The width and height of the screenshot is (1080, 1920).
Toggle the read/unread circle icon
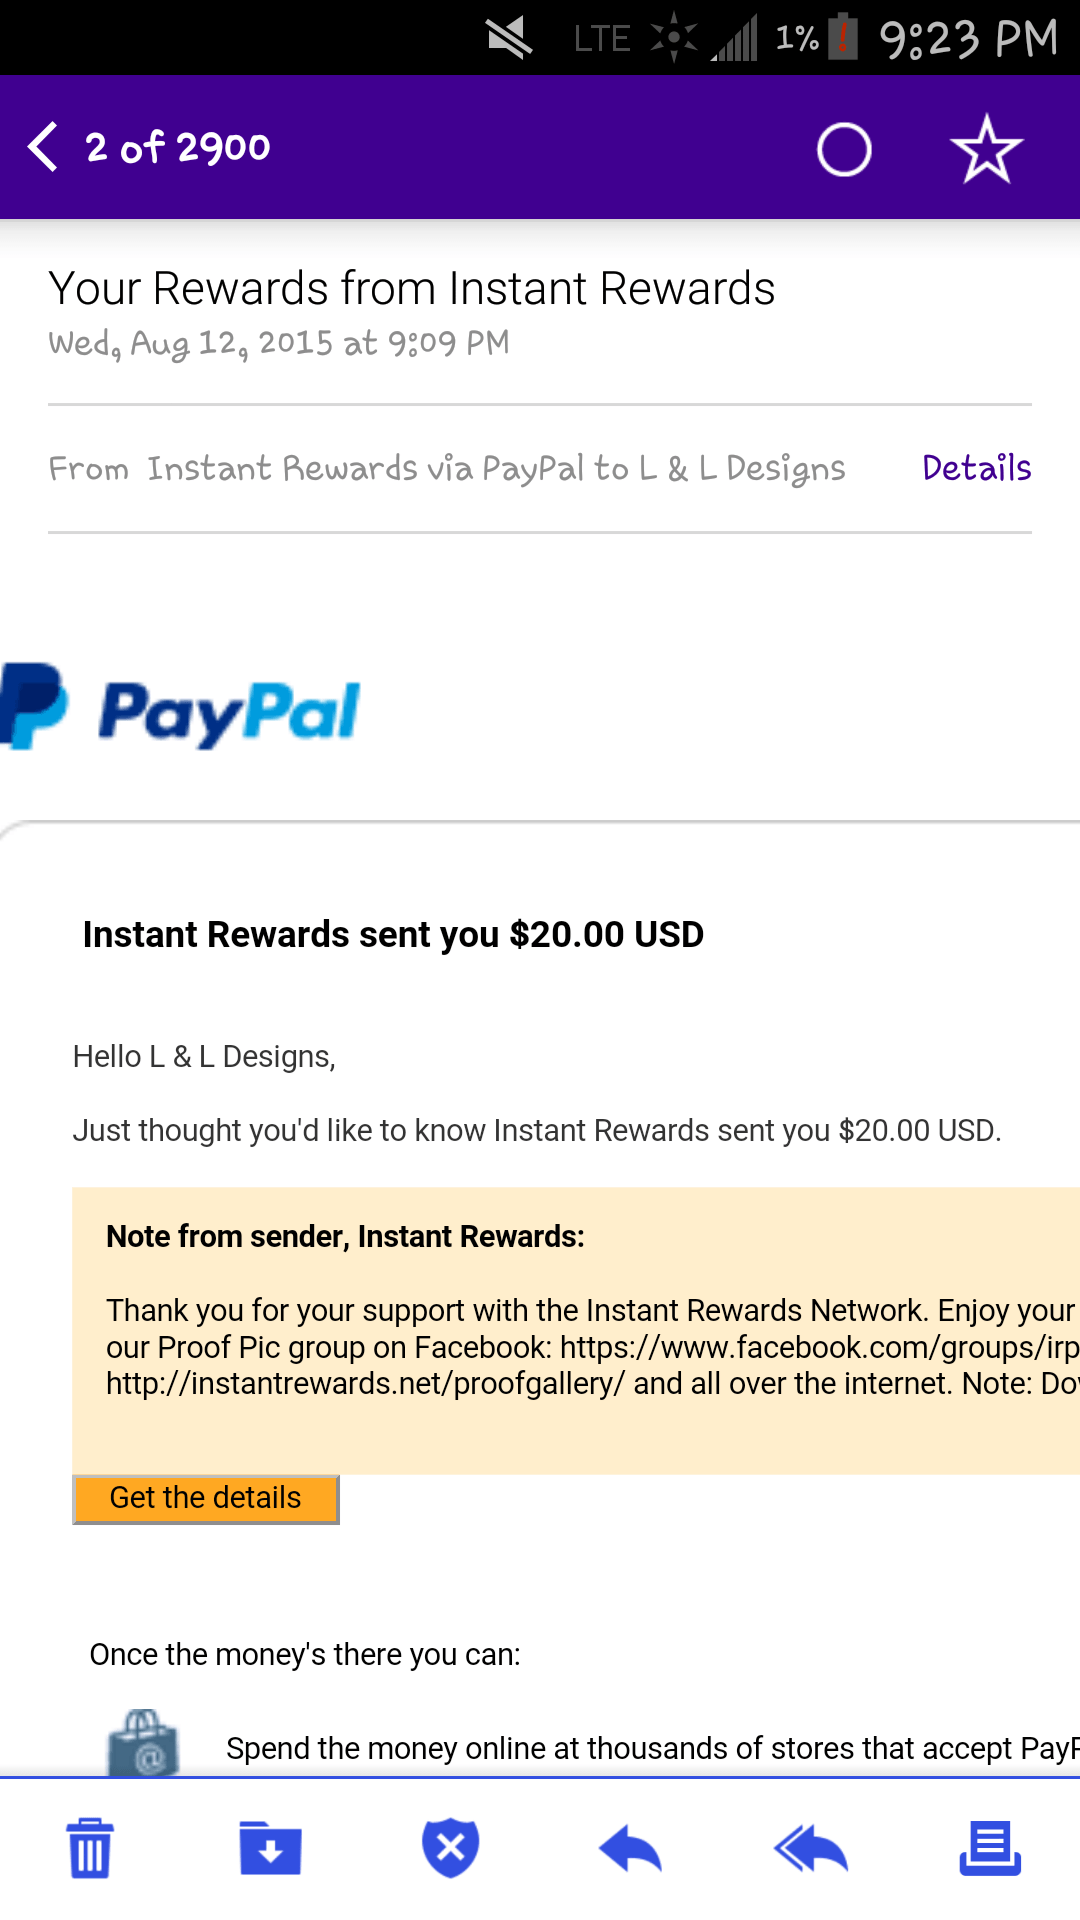(844, 150)
